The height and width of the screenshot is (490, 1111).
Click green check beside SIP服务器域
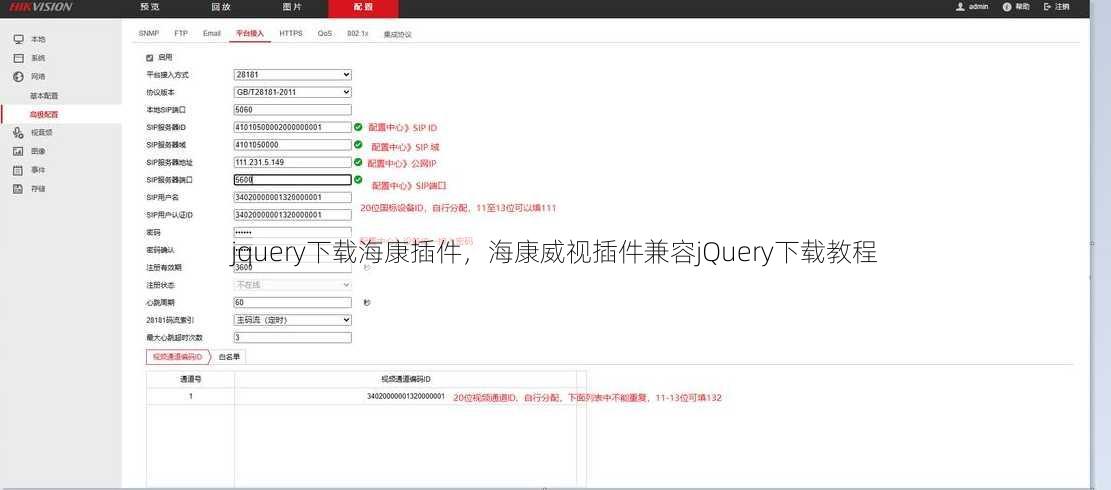click(x=358, y=144)
